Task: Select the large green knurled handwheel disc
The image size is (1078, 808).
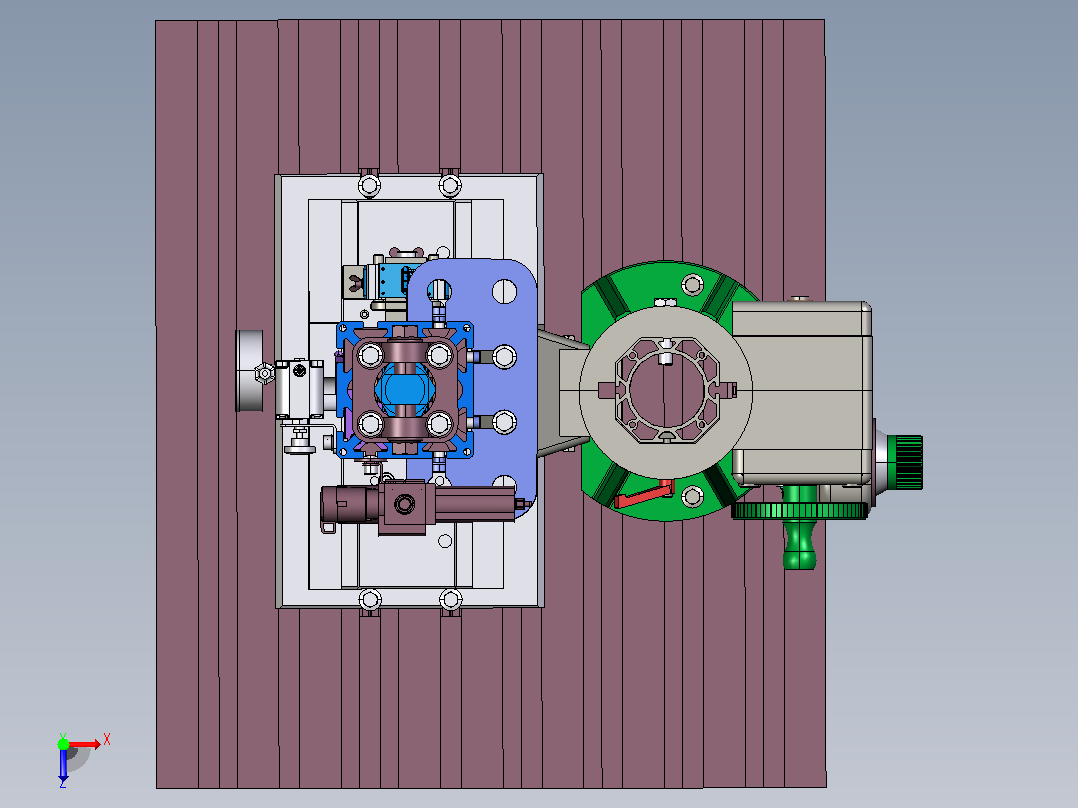Action: (800, 511)
